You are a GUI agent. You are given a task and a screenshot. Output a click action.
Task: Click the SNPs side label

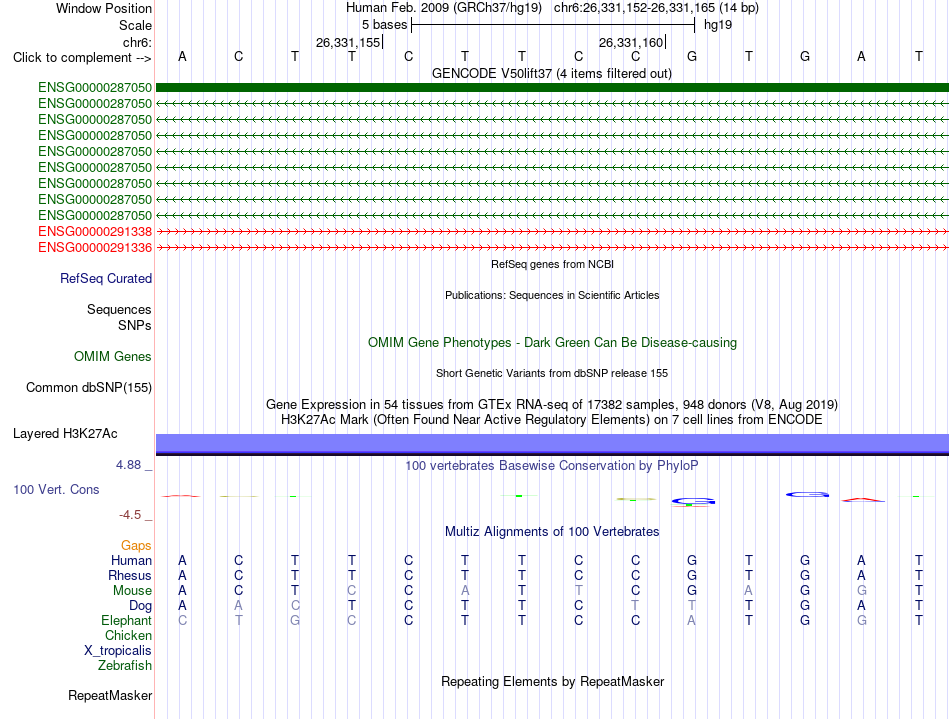[135, 325]
